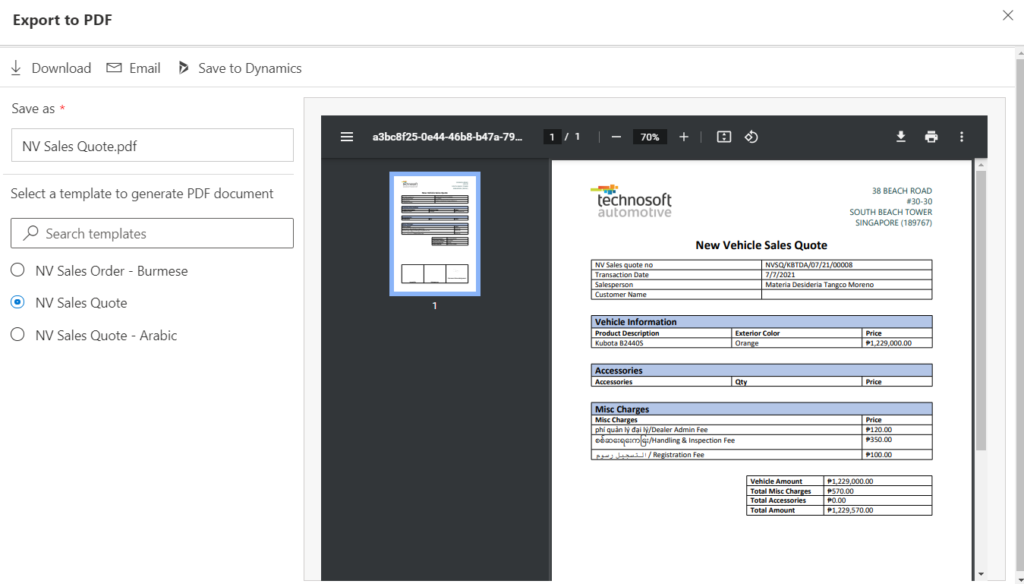Close the Export to PDF dialog
The image size is (1024, 584).
coord(1007,15)
